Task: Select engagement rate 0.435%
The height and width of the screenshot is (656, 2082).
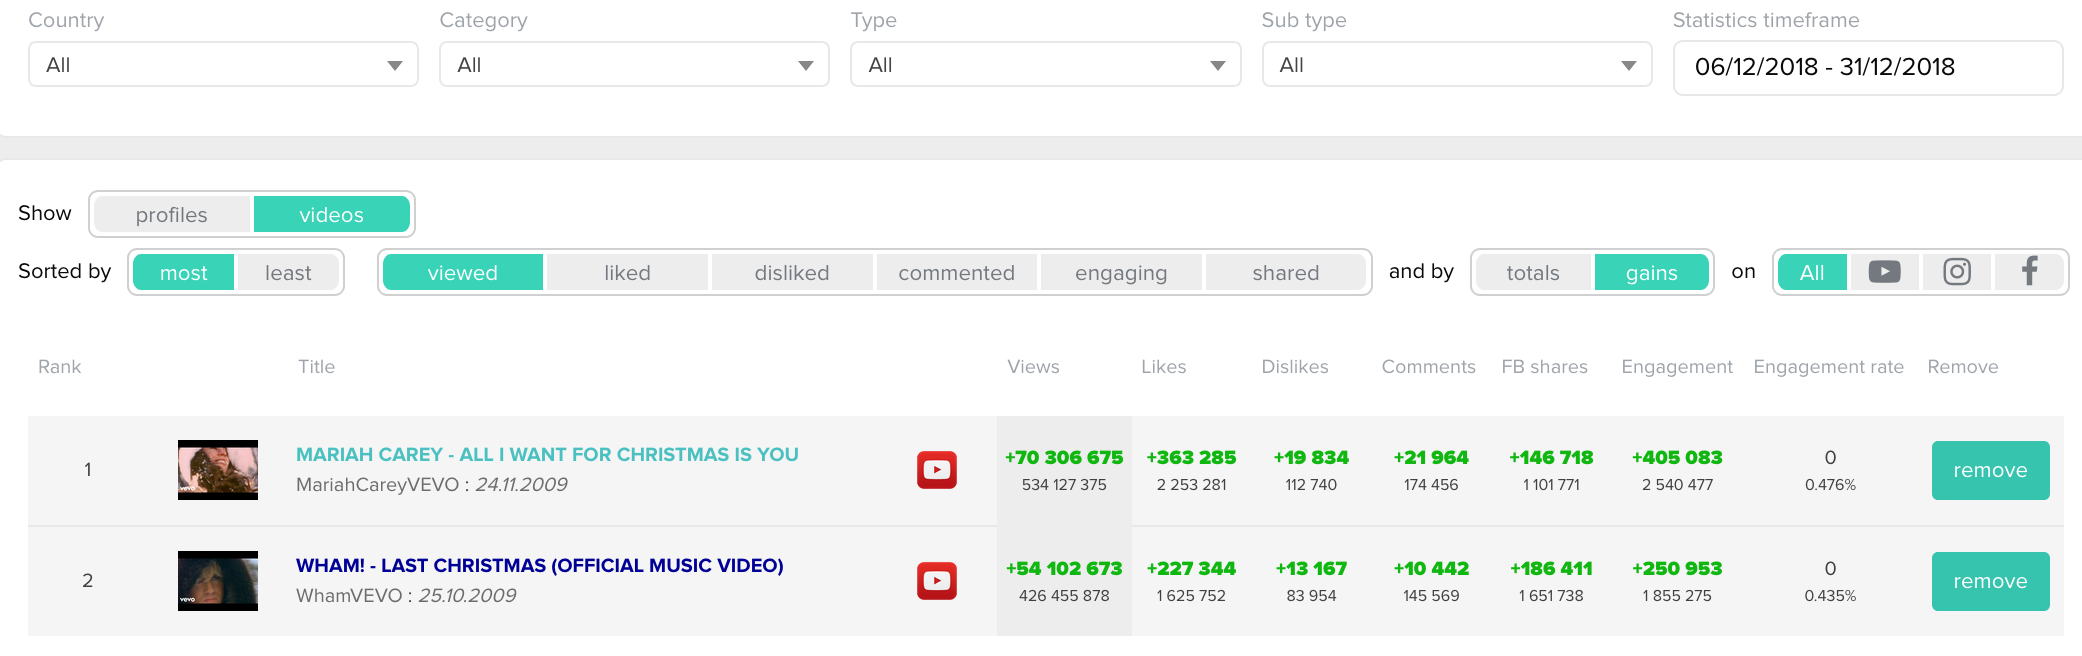Action: click(1830, 596)
